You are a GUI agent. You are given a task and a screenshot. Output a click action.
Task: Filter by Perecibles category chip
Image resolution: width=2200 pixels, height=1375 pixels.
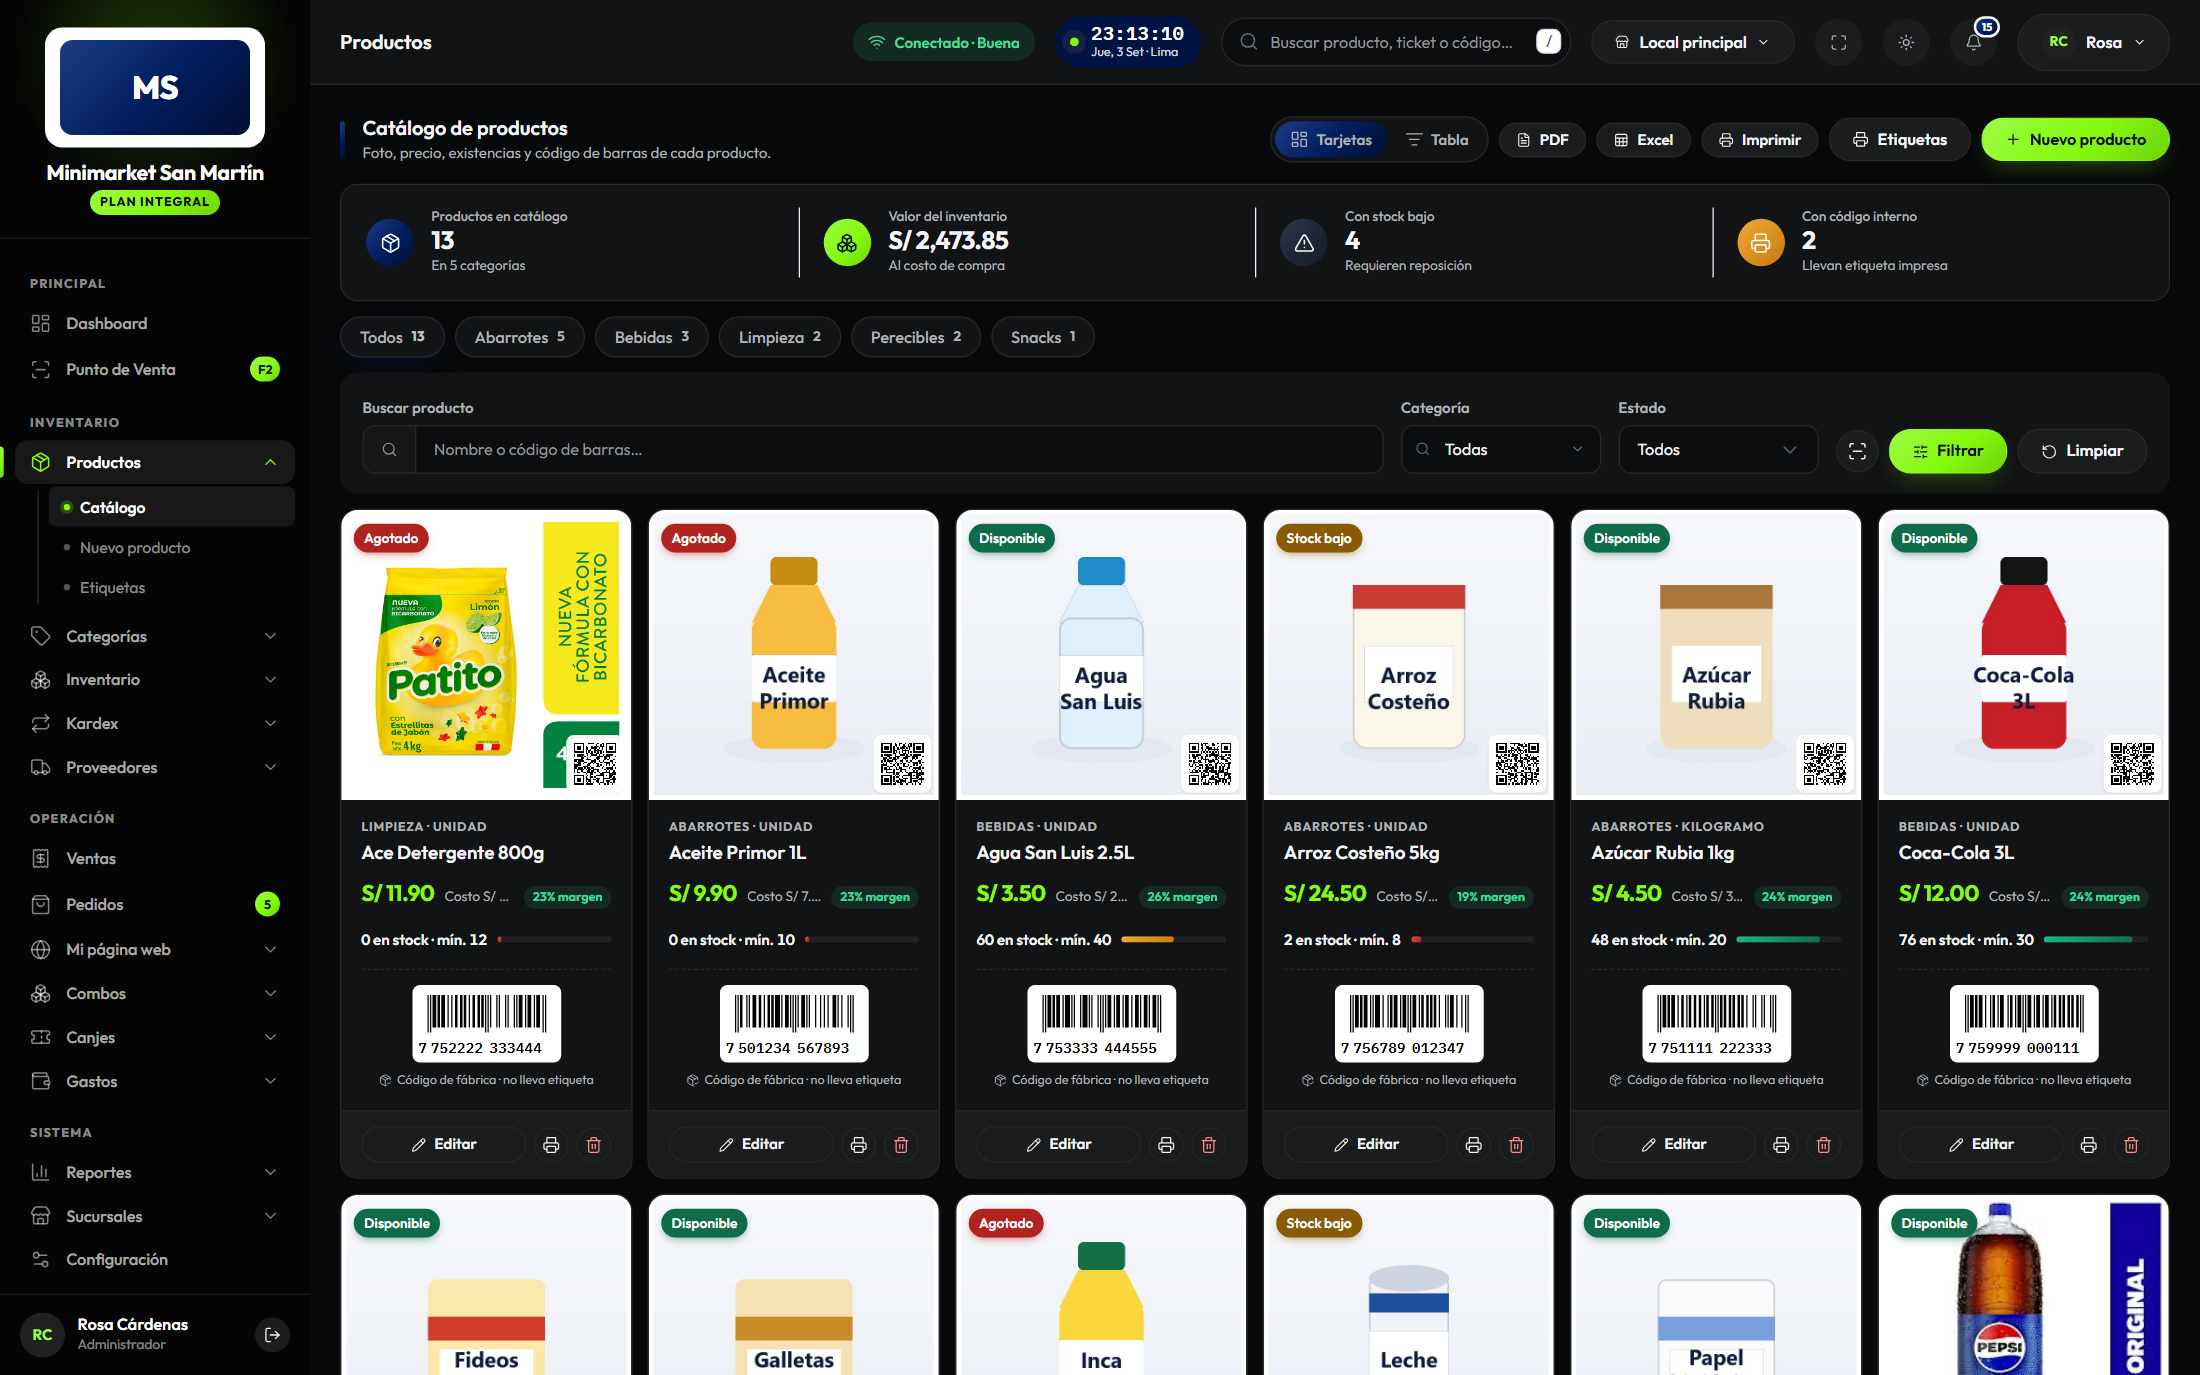tap(915, 337)
